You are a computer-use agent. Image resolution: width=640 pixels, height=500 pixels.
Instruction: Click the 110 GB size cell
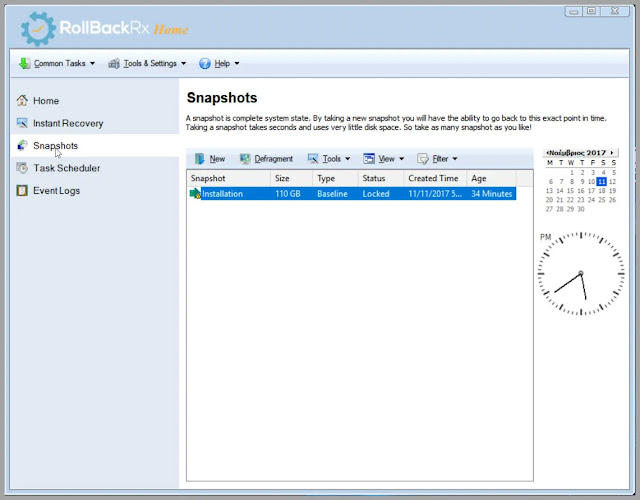tap(288, 194)
